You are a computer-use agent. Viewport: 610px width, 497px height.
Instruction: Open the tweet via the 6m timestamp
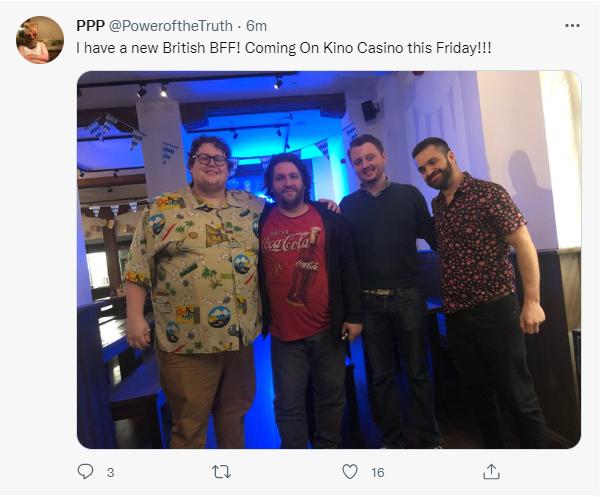[x=257, y=26]
